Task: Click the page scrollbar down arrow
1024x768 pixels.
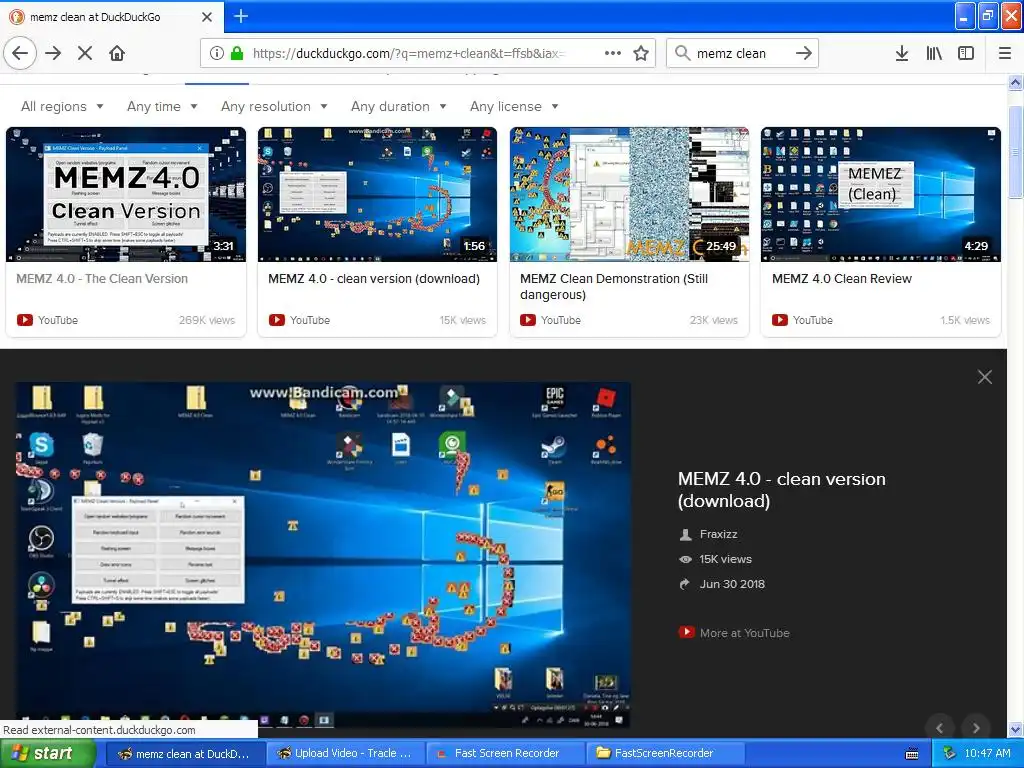Action: [1016, 729]
